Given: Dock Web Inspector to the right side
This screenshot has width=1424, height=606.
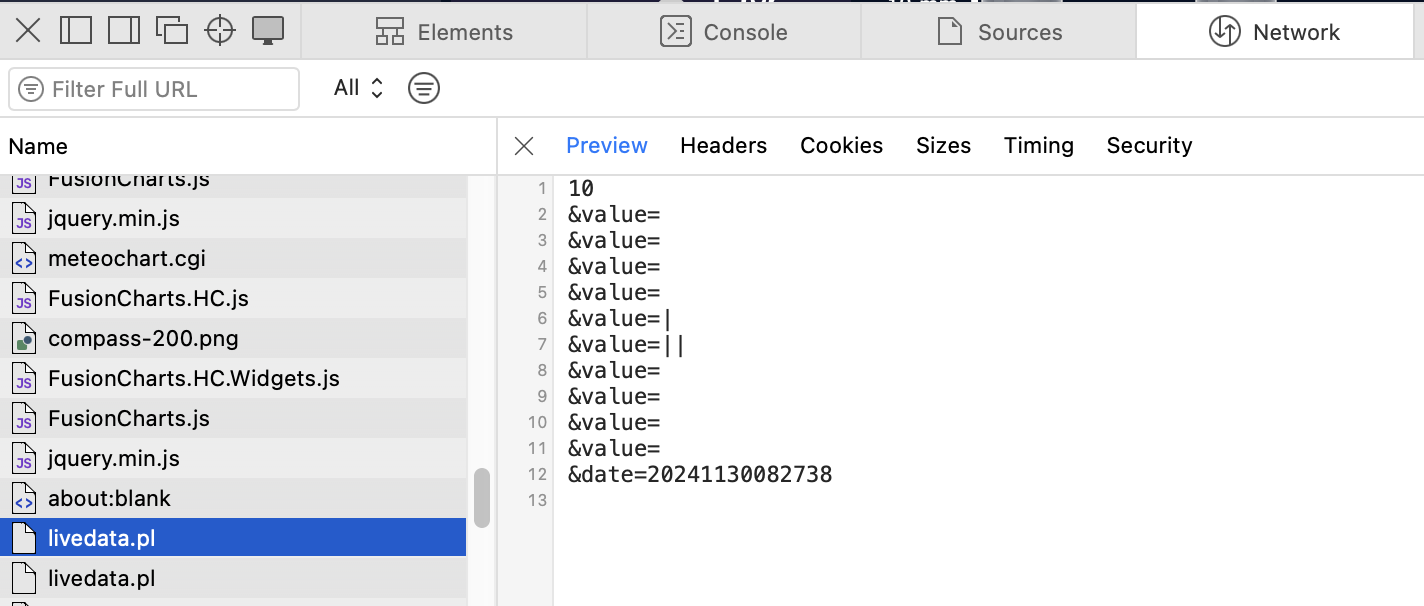Looking at the screenshot, I should pyautogui.click(x=124, y=31).
